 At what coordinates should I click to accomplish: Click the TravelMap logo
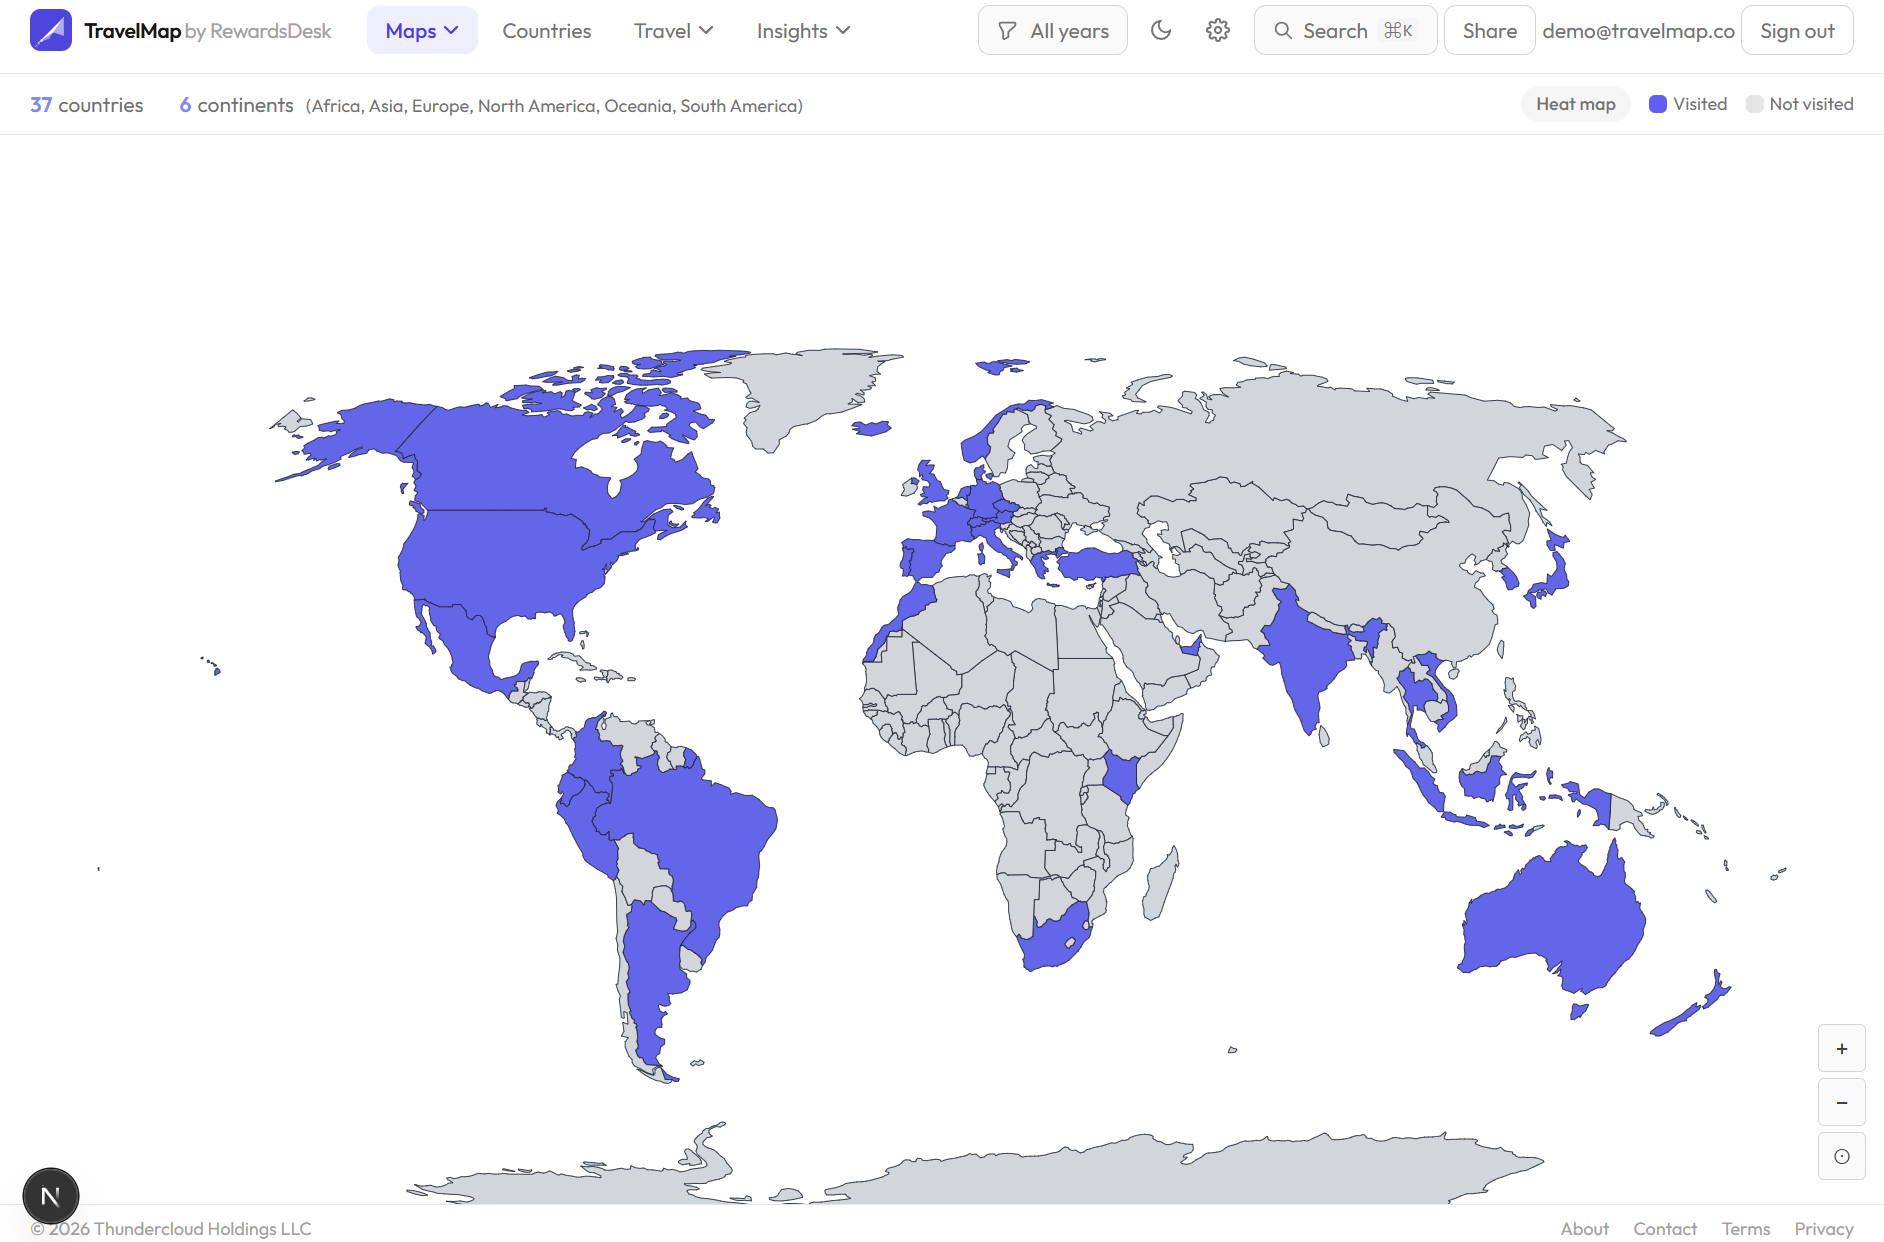[x=51, y=30]
